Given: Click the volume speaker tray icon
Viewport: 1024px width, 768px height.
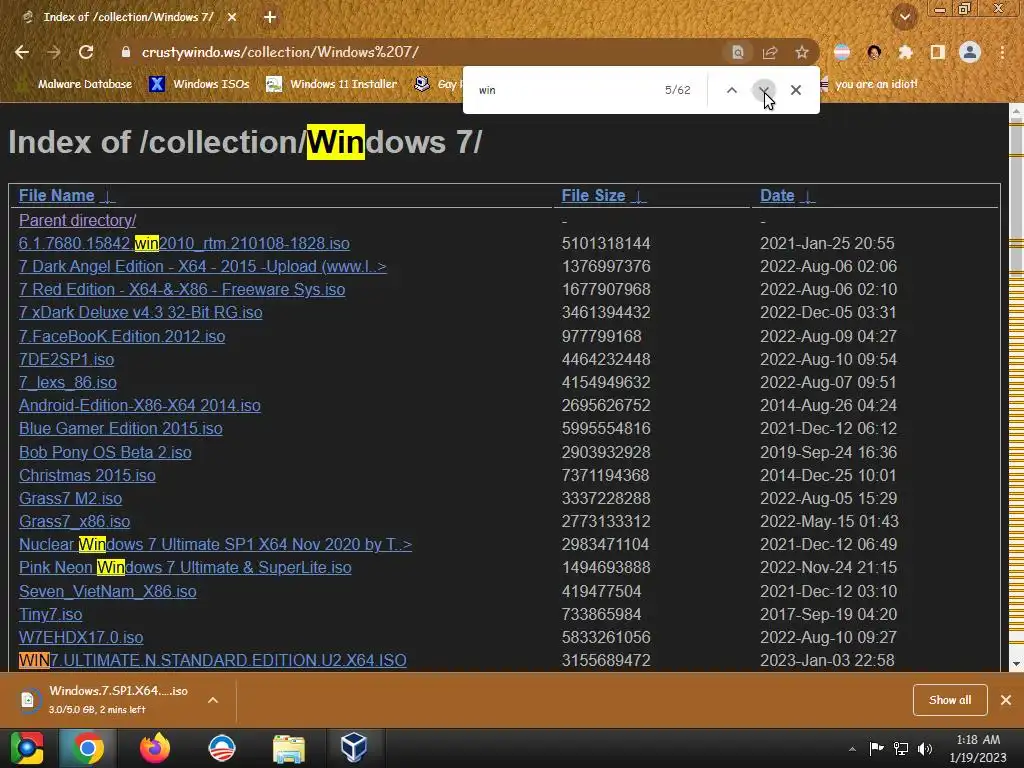Looking at the screenshot, I should click(x=925, y=749).
